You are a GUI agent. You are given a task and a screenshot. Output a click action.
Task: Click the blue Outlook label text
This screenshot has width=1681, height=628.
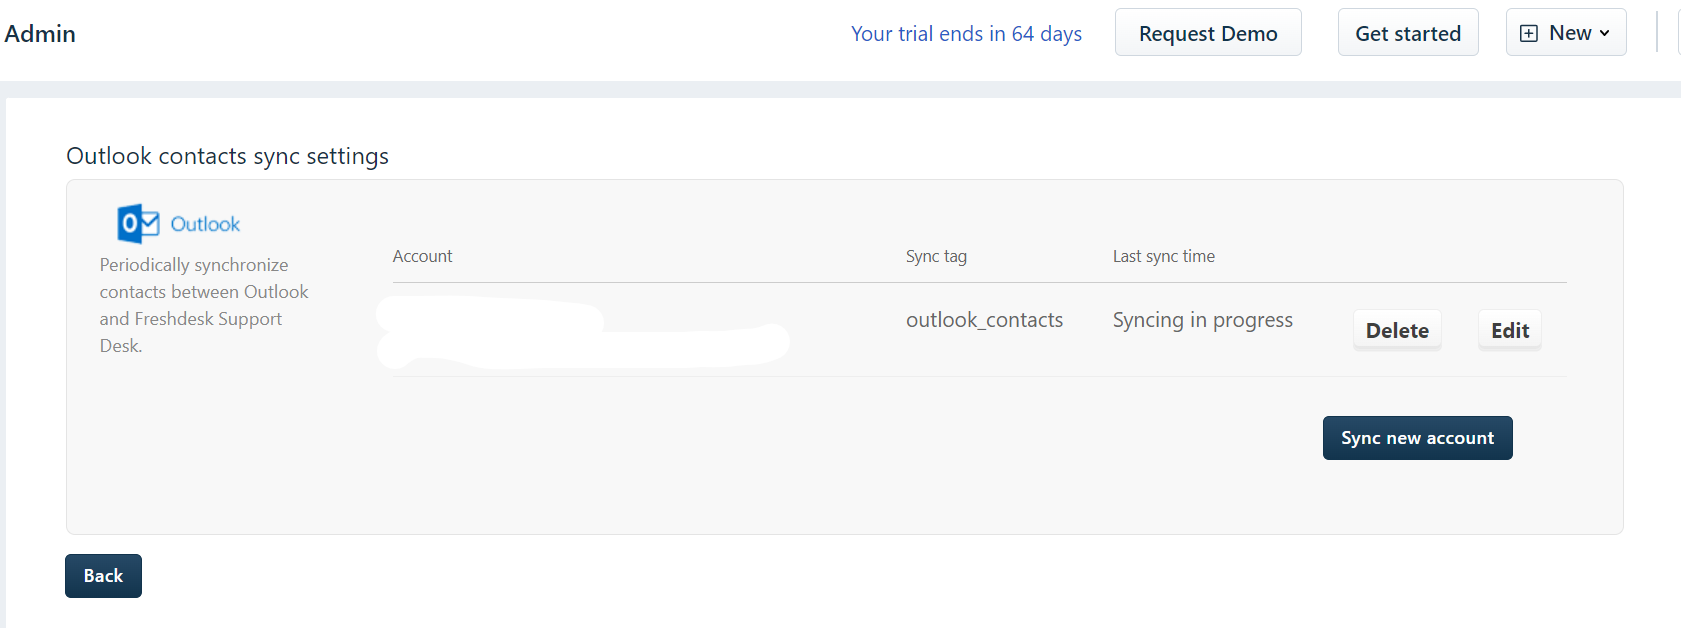coord(205,224)
